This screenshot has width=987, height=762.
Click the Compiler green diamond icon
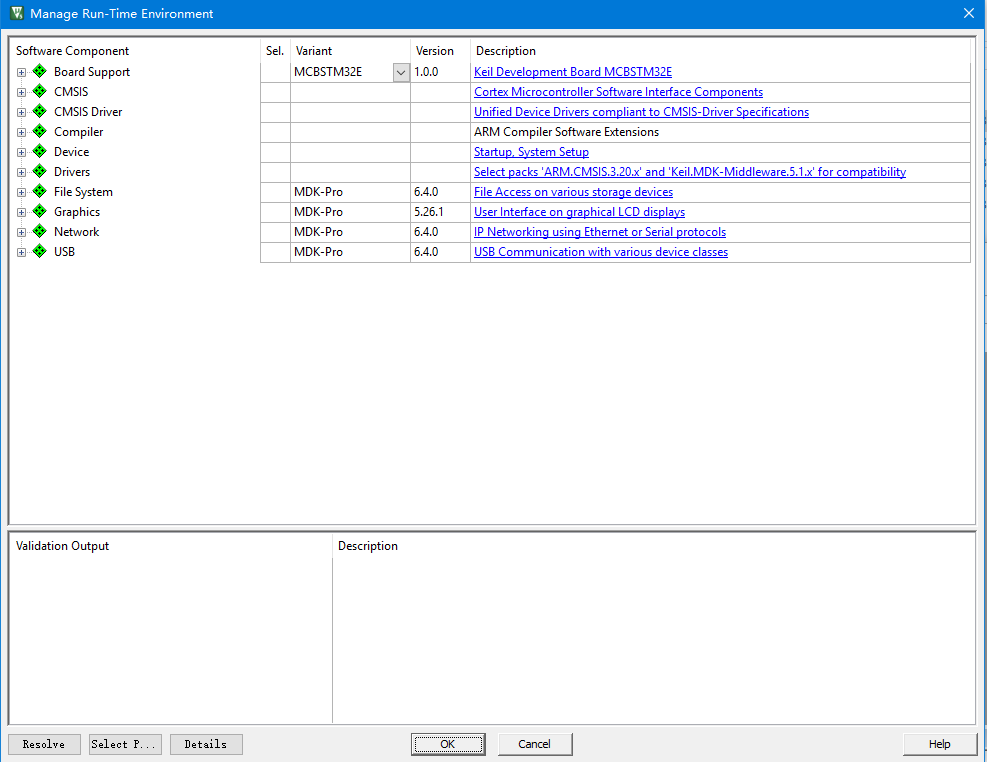coord(40,132)
